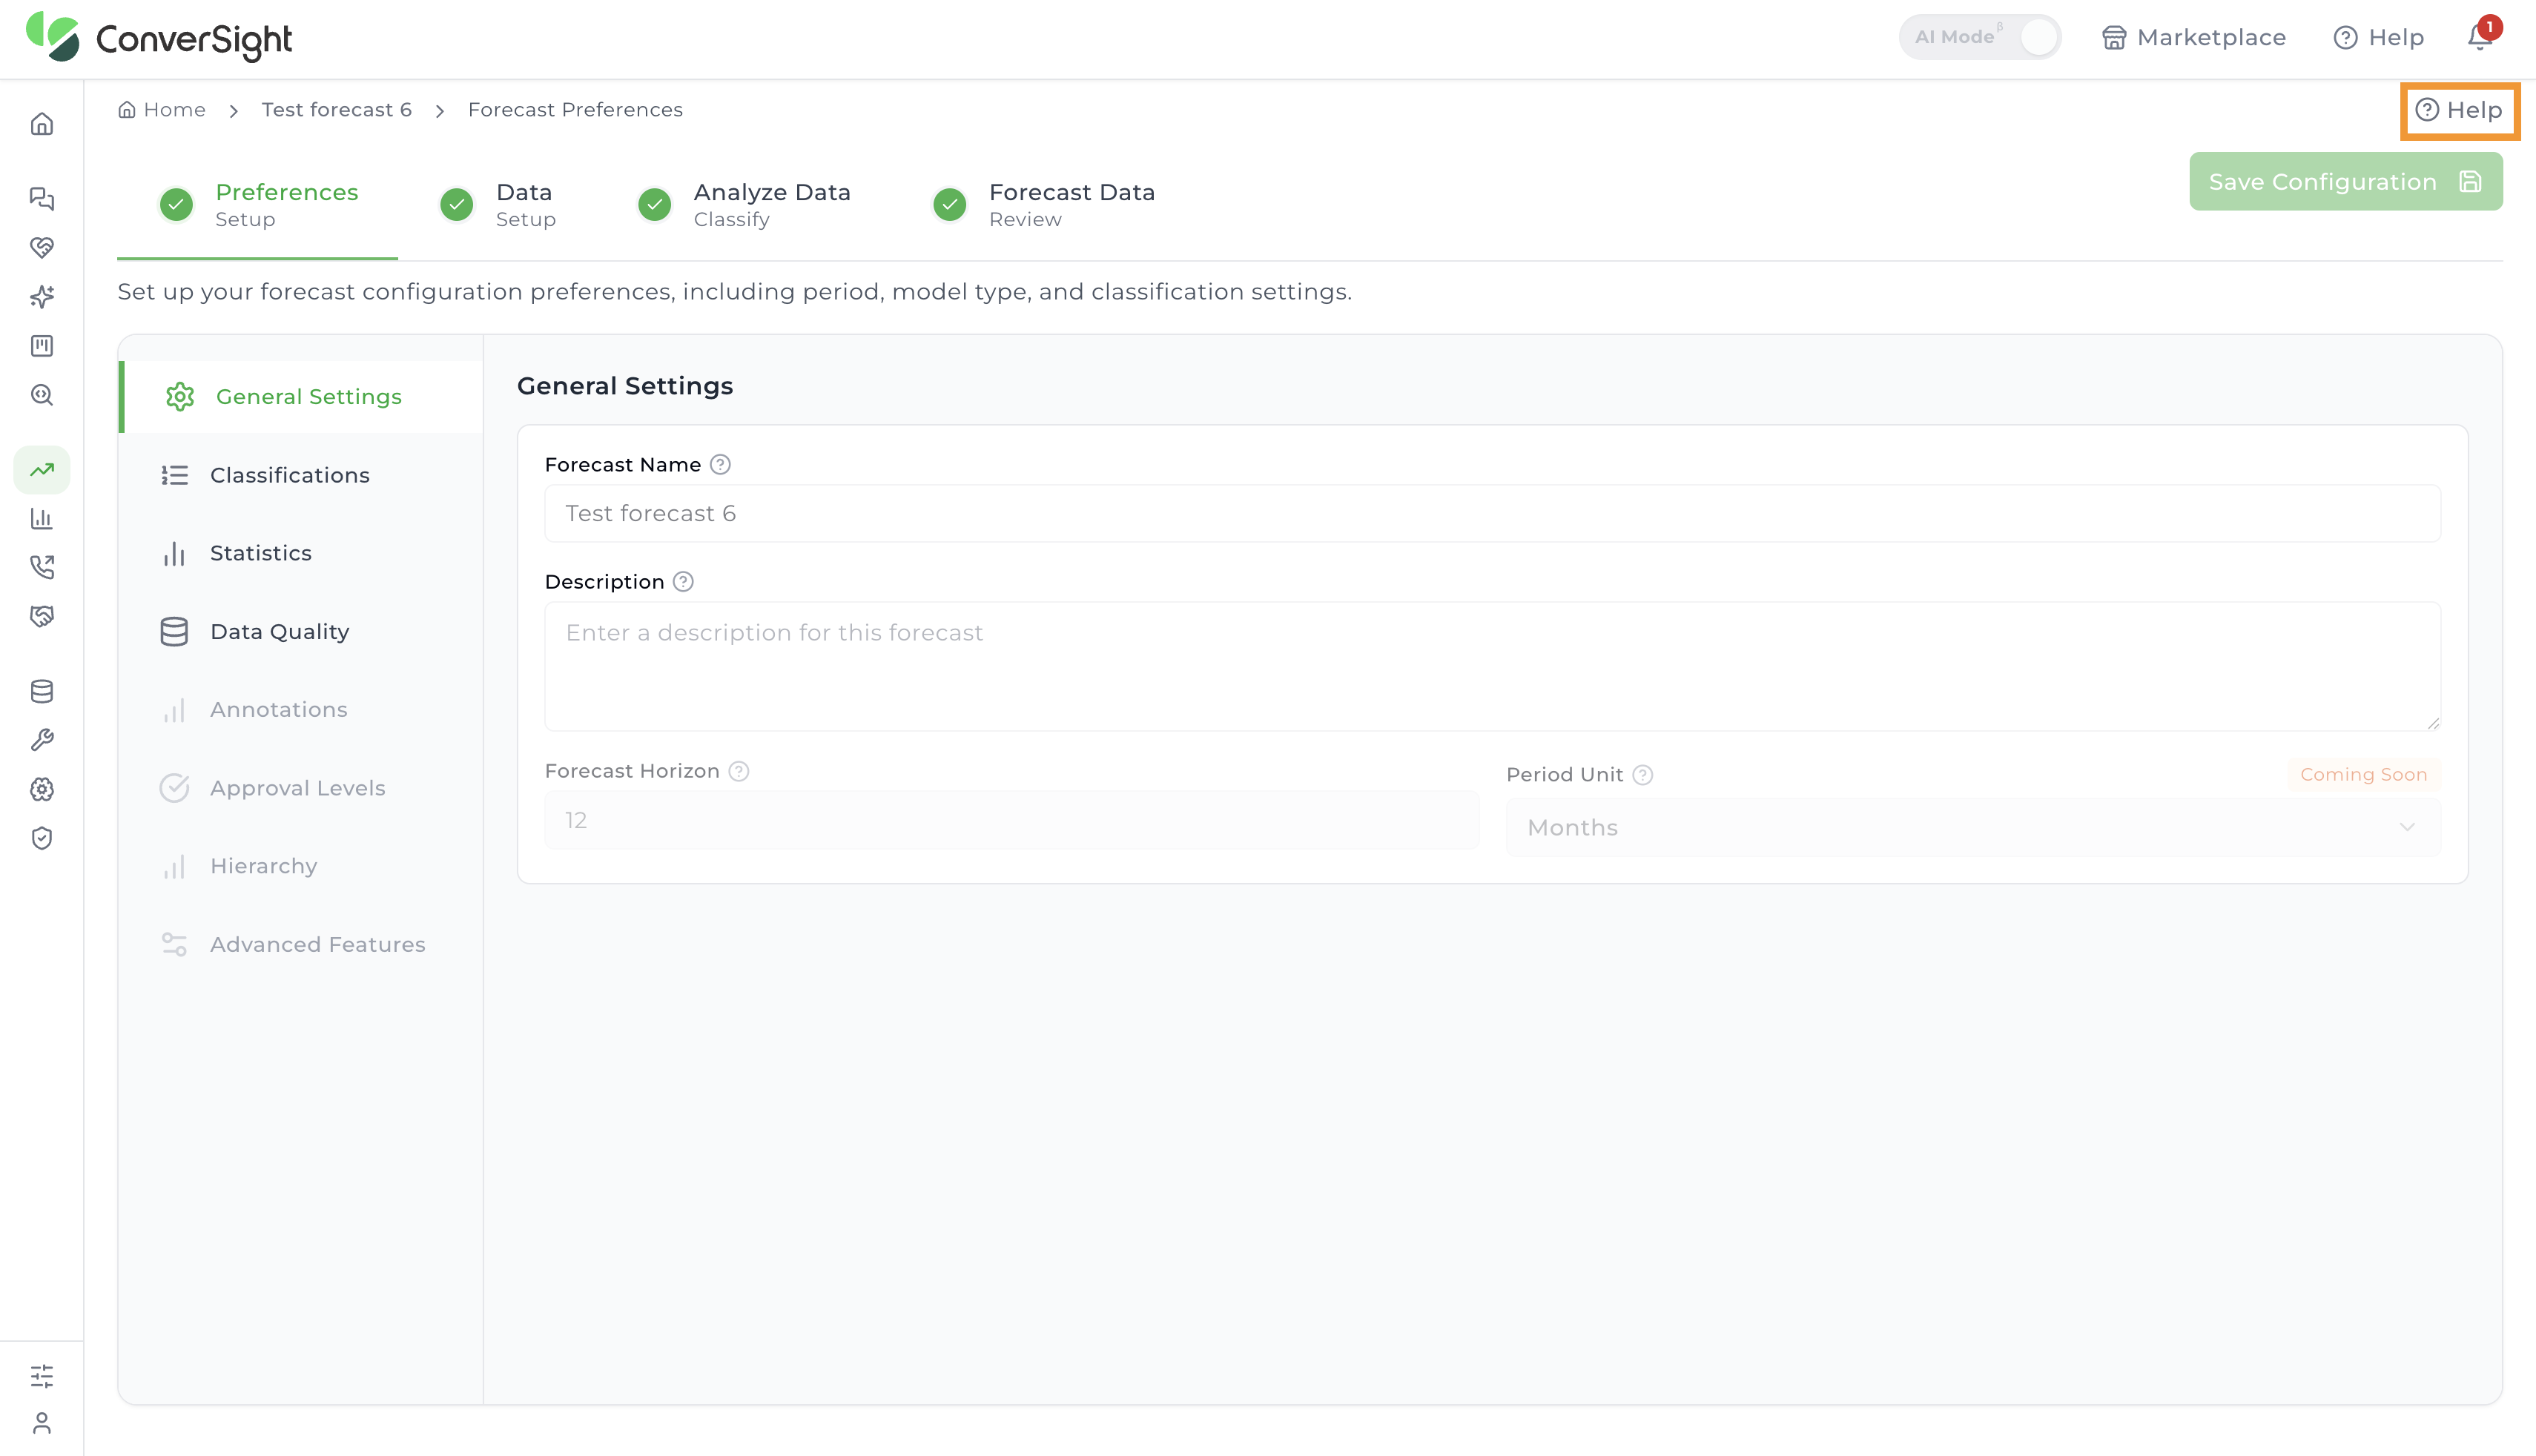Navigate to Home breadcrumb
The image size is (2536, 1456).
pyautogui.click(x=162, y=110)
